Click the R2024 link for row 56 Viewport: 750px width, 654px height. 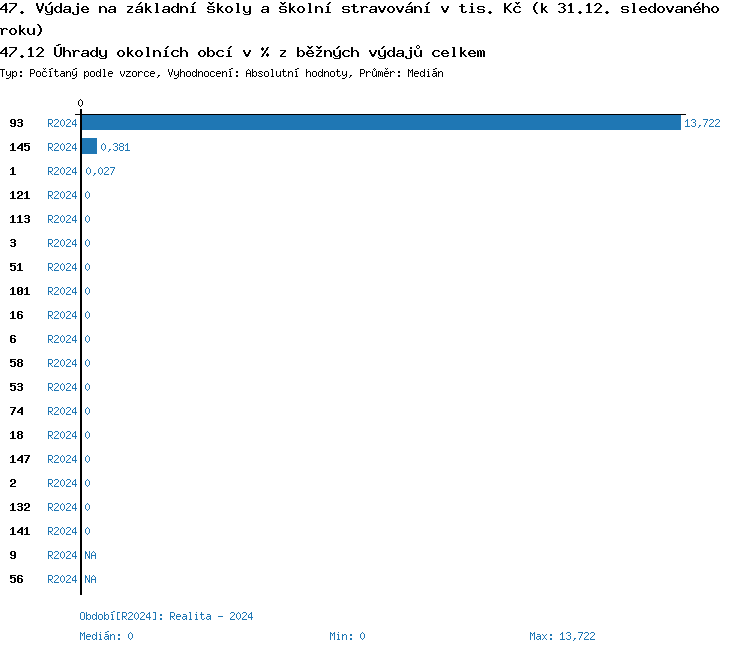coord(62,579)
